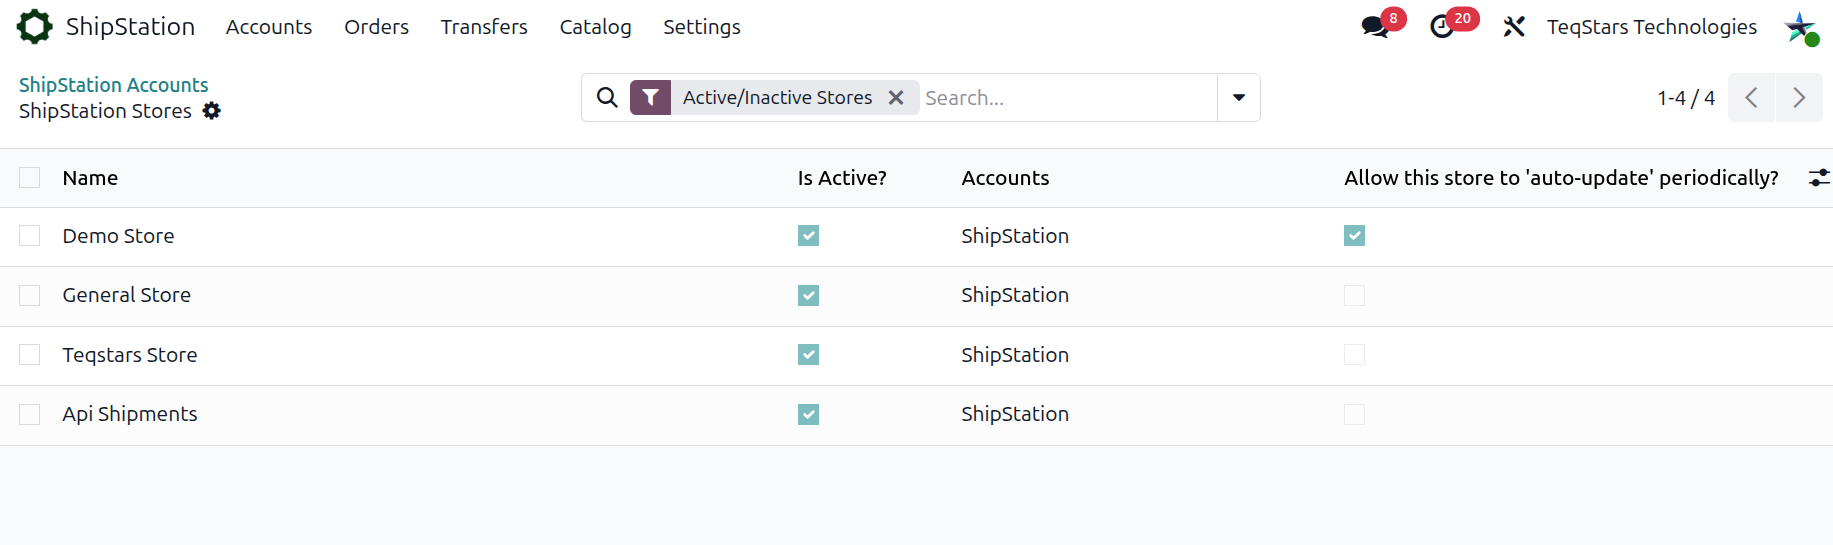
Task: Click the ShipStation Stores page title
Action: pos(105,111)
